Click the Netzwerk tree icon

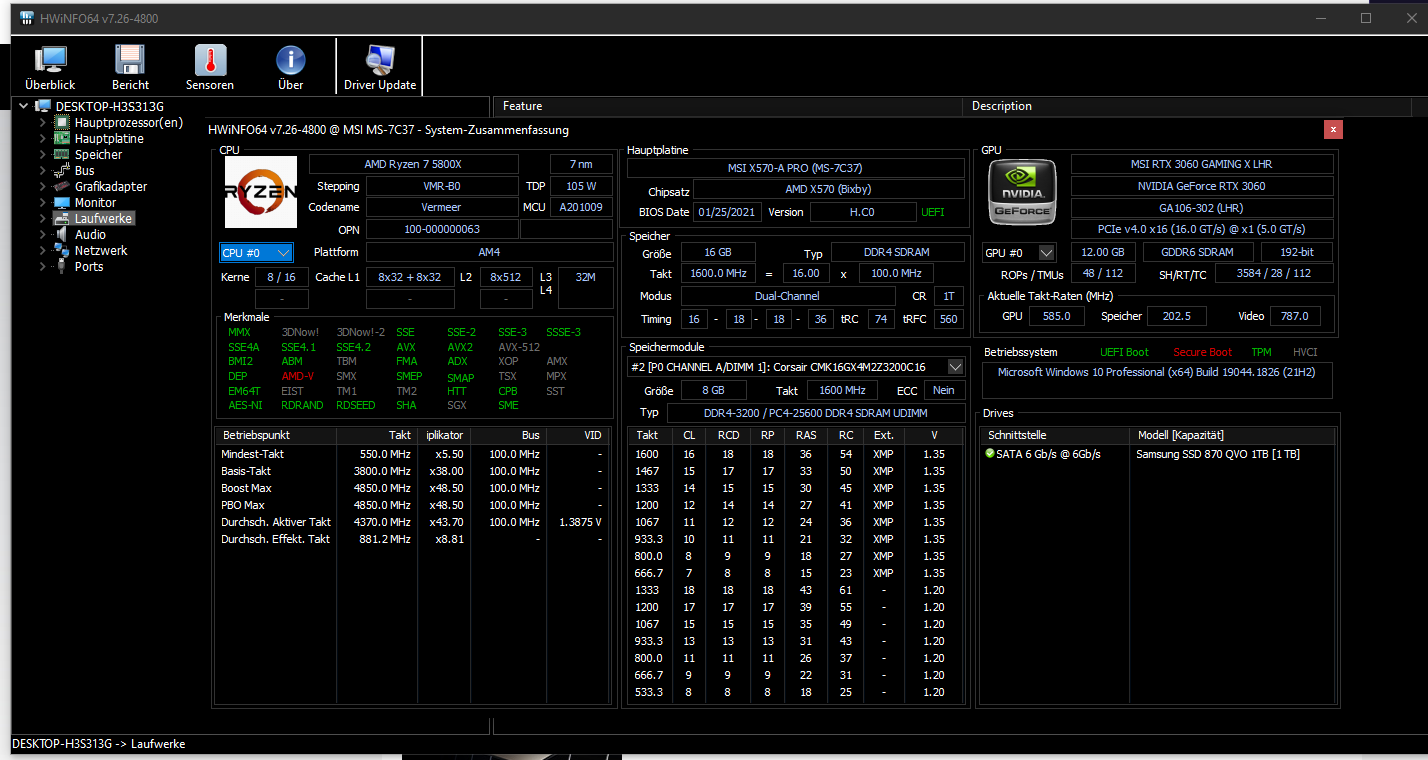(x=62, y=250)
